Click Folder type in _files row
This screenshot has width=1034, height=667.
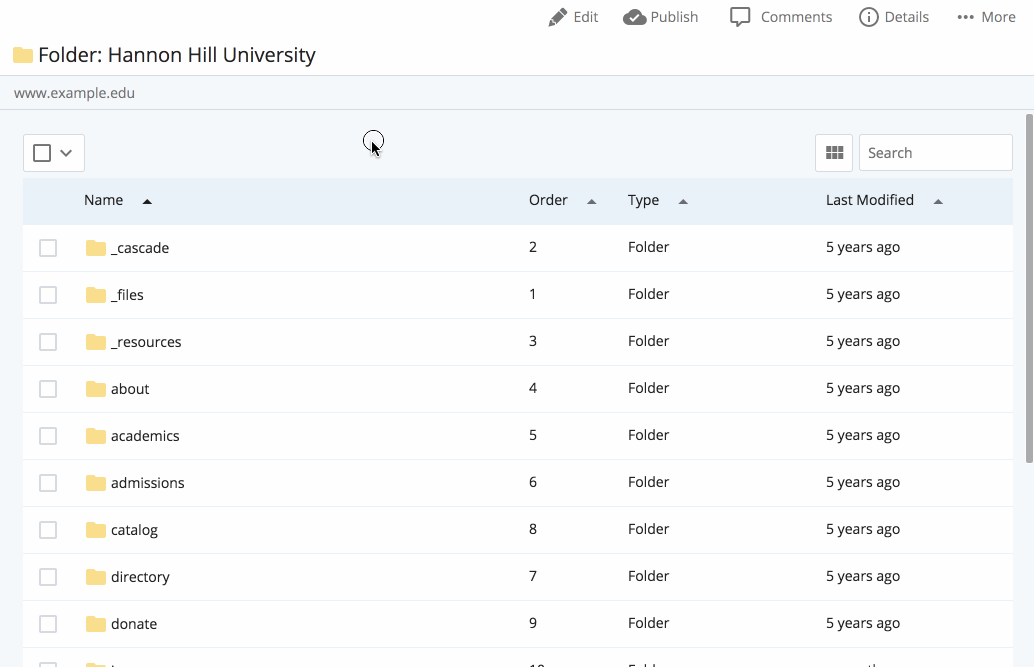click(x=648, y=294)
